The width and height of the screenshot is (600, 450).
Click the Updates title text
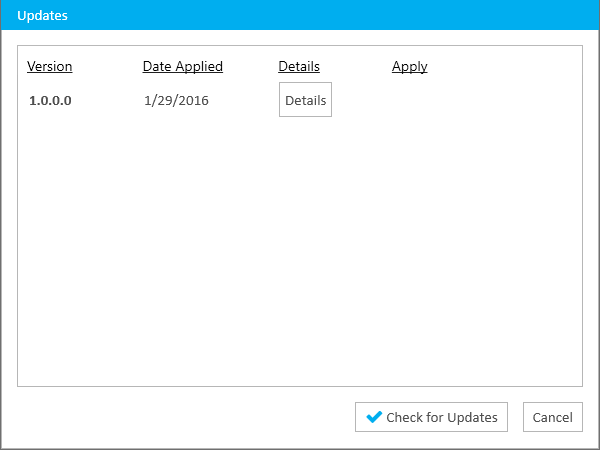(x=42, y=15)
